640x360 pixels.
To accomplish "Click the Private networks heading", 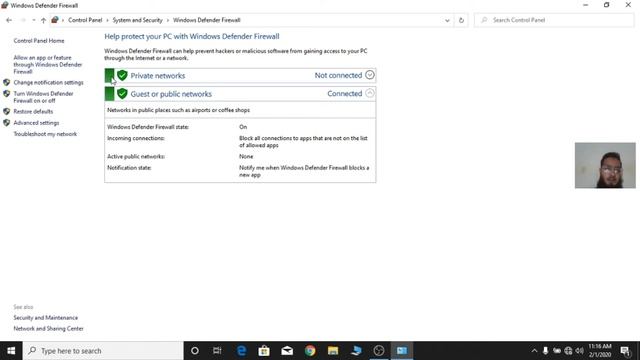I will tap(158, 76).
